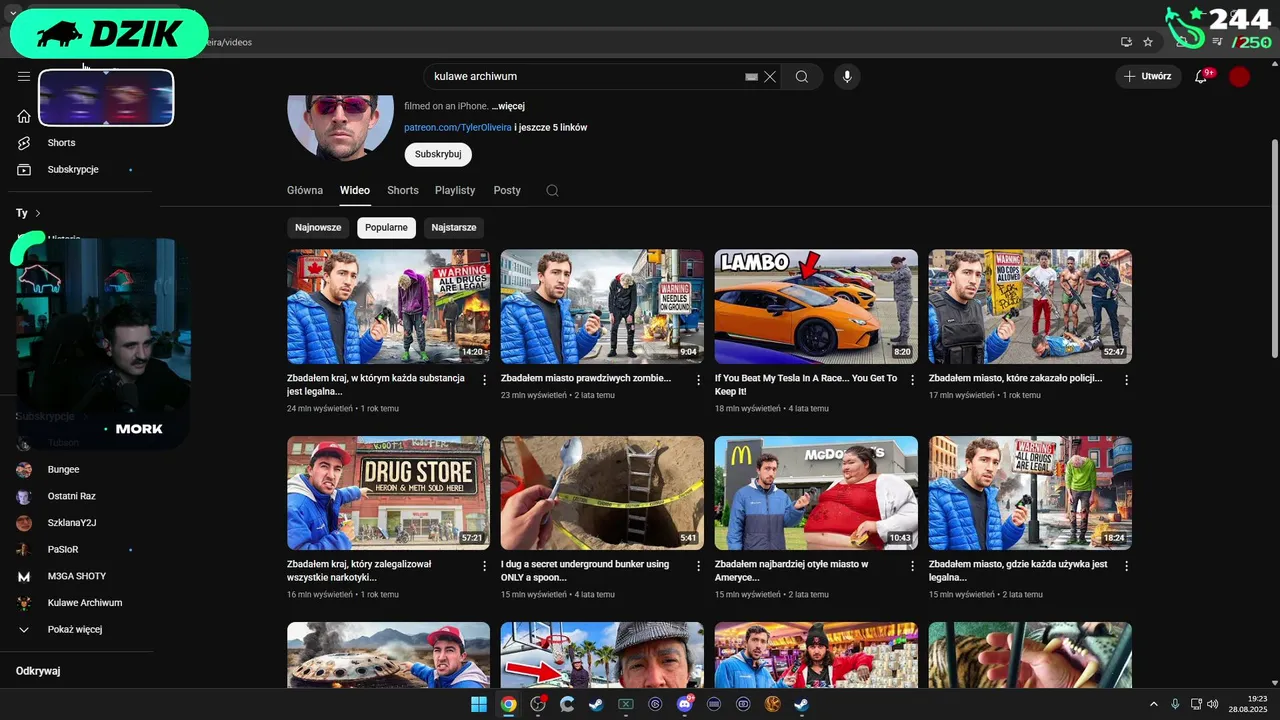Viewport: 1280px width, 720px height.
Task: Sort videos by Najnowsze
Action: click(318, 227)
